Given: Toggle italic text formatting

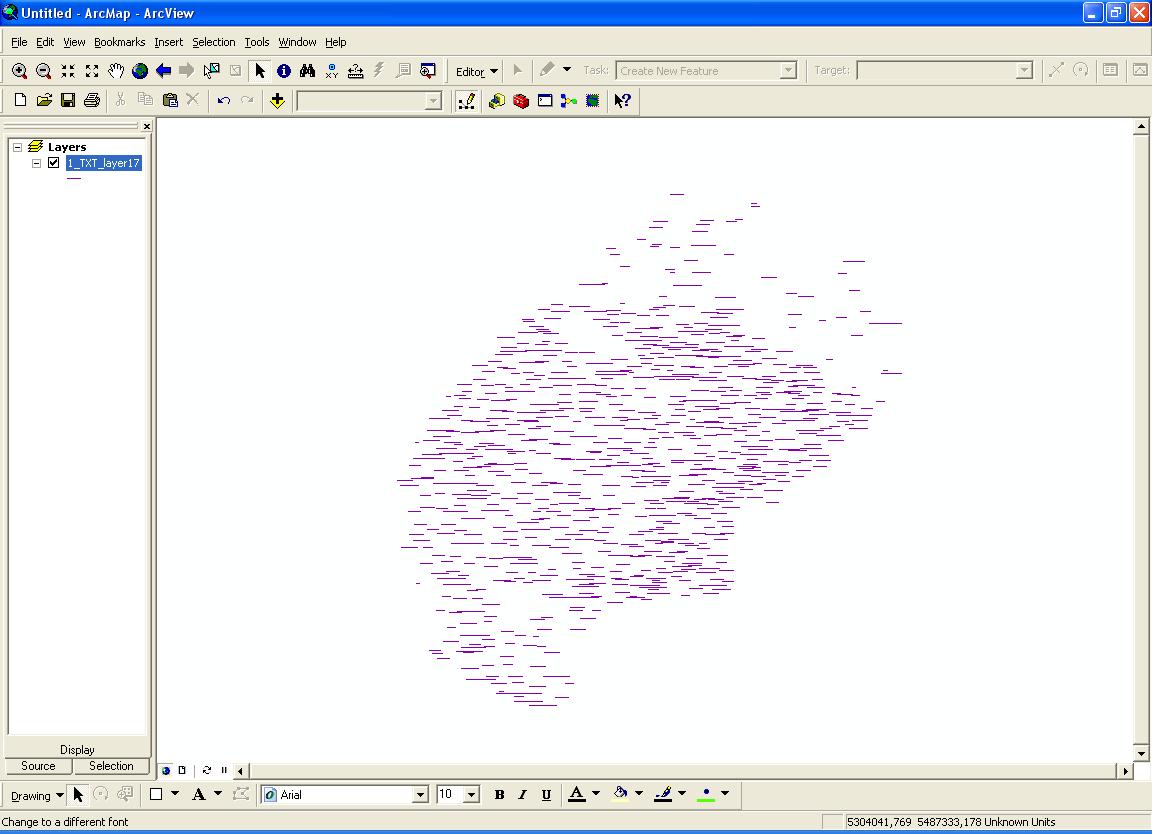Looking at the screenshot, I should (x=522, y=794).
